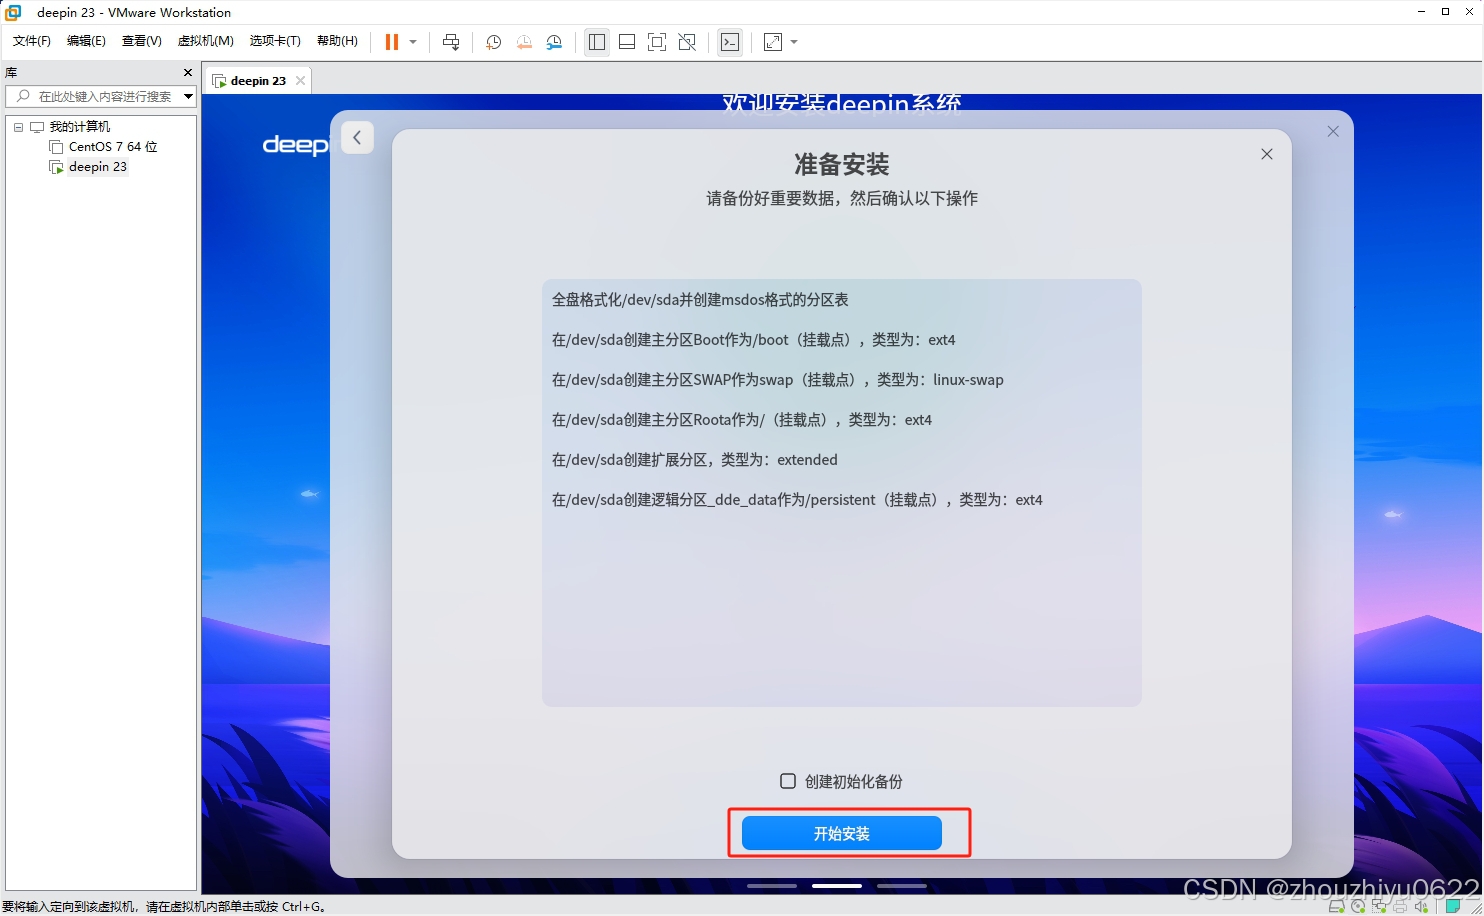This screenshot has height=916, width=1484.
Task: Open the snapshot manager wrench-clock icon
Action: (554, 42)
